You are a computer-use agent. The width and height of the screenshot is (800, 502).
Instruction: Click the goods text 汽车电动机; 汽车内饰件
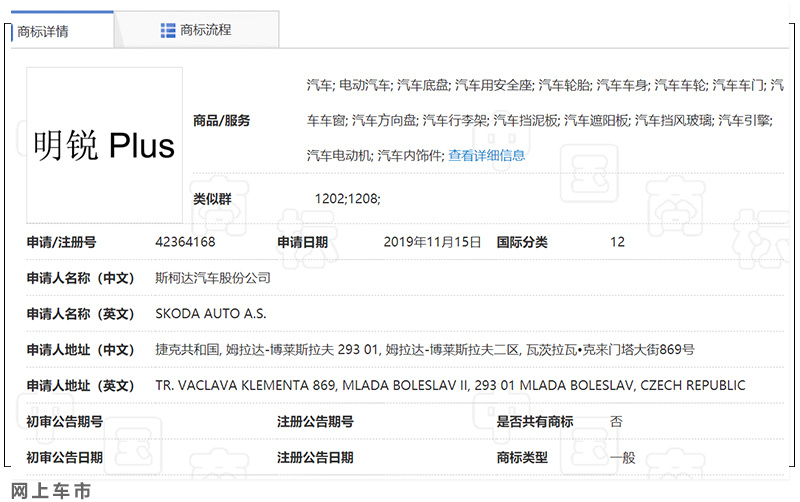click(x=376, y=156)
